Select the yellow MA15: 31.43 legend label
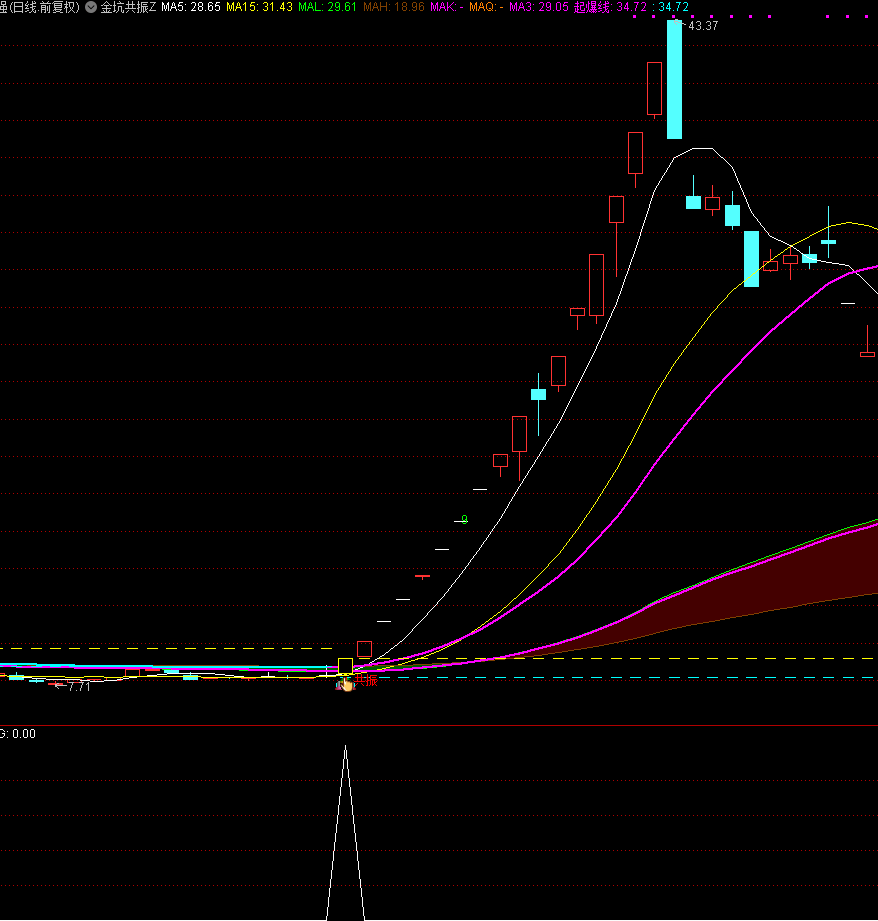Viewport: 878px width, 921px height. click(259, 7)
